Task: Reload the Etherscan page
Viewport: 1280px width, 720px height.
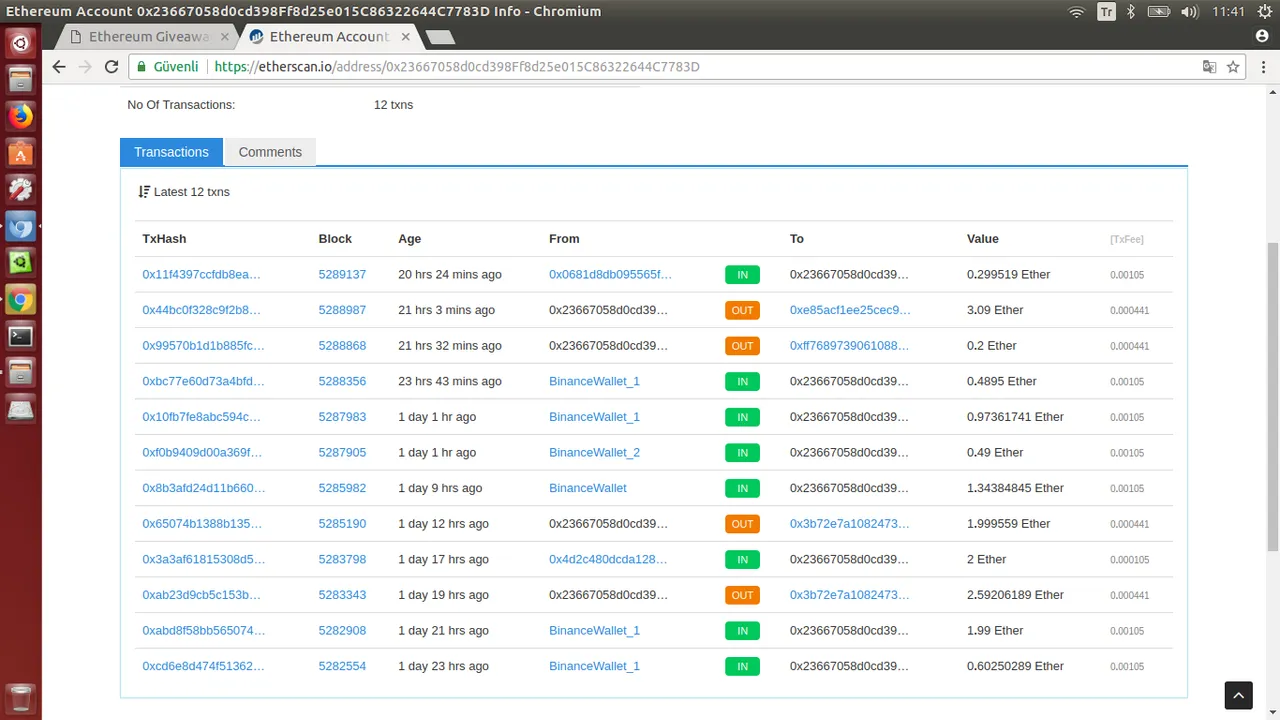Action: coord(112,67)
